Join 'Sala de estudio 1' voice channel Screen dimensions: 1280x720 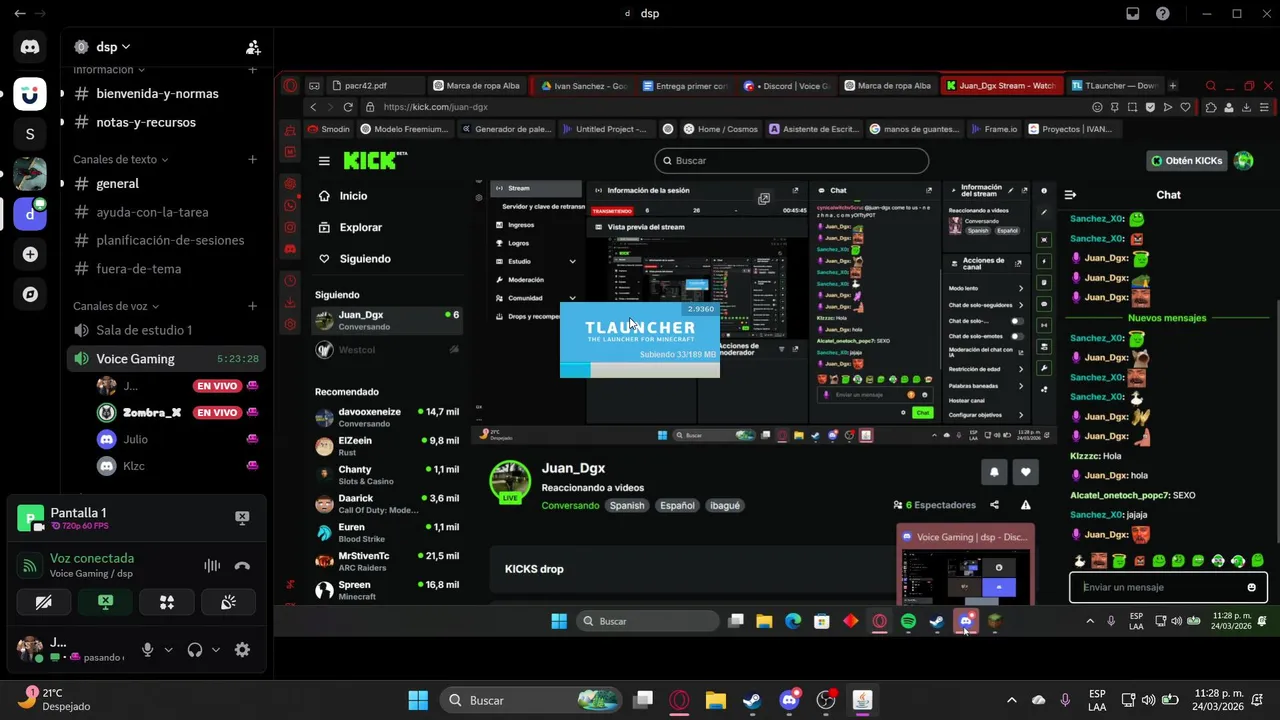click(166, 330)
